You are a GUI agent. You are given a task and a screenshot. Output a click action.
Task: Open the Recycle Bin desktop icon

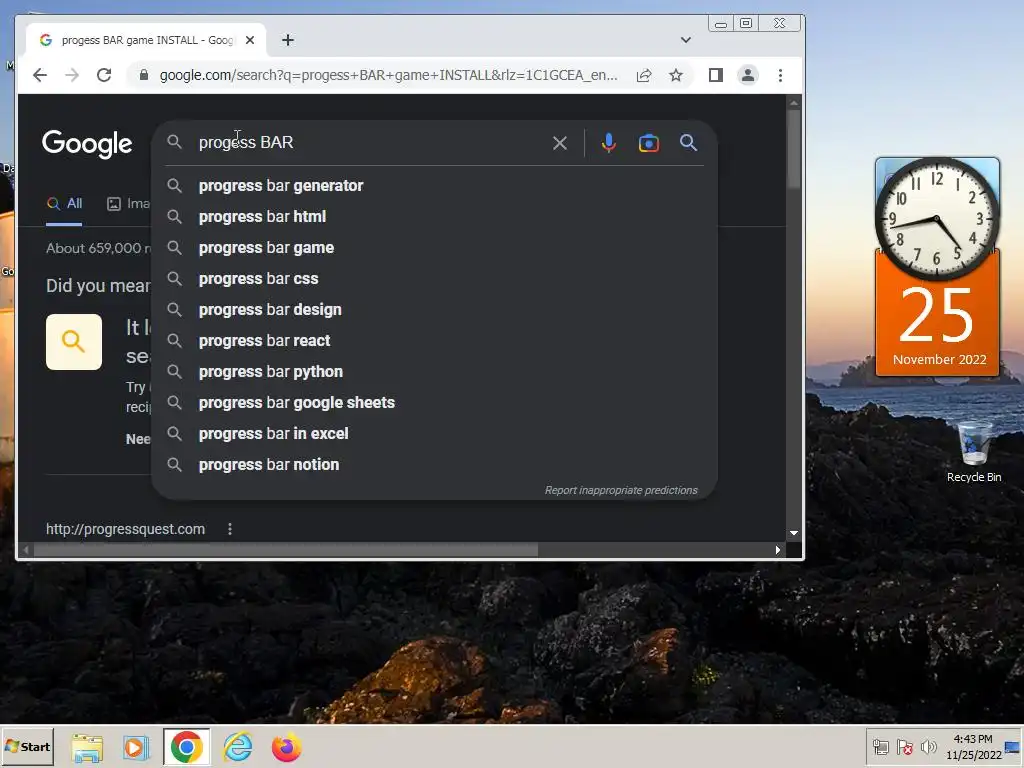coord(974,452)
